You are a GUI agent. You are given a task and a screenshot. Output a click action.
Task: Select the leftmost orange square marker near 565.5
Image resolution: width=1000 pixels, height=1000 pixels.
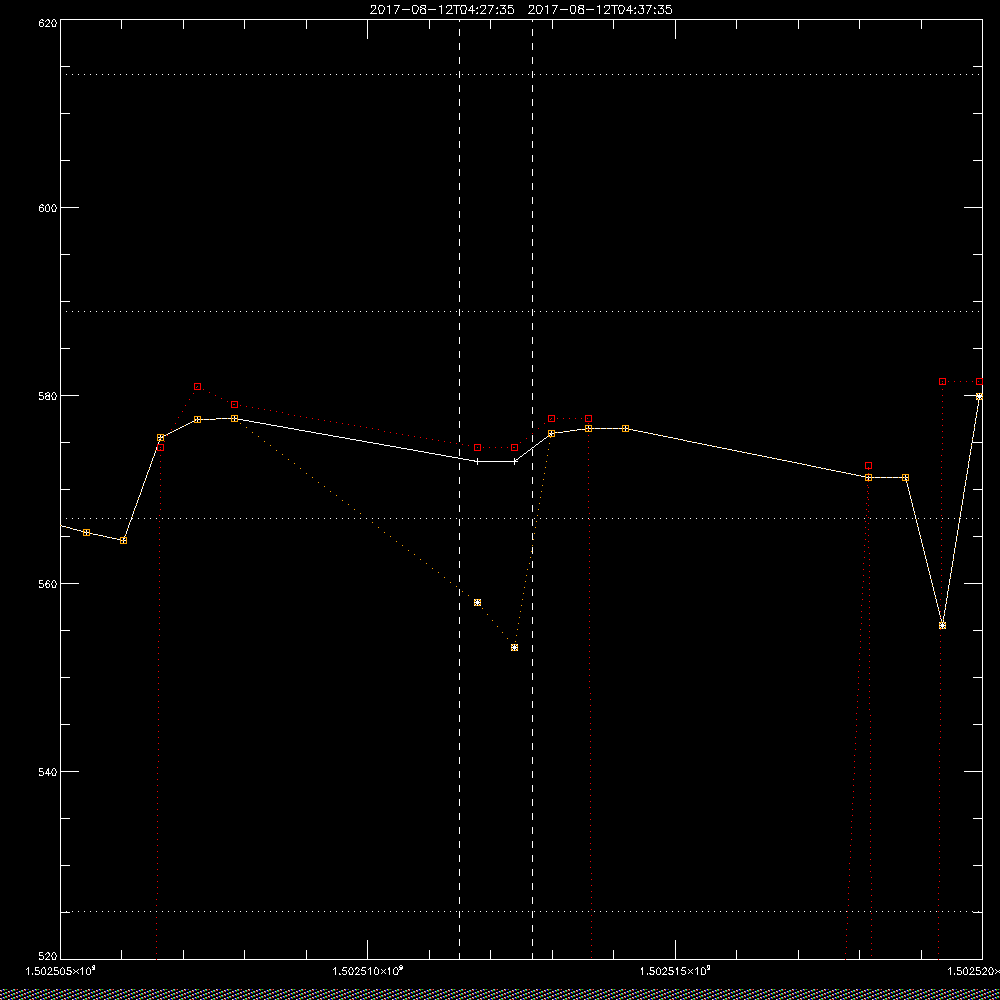point(87,533)
